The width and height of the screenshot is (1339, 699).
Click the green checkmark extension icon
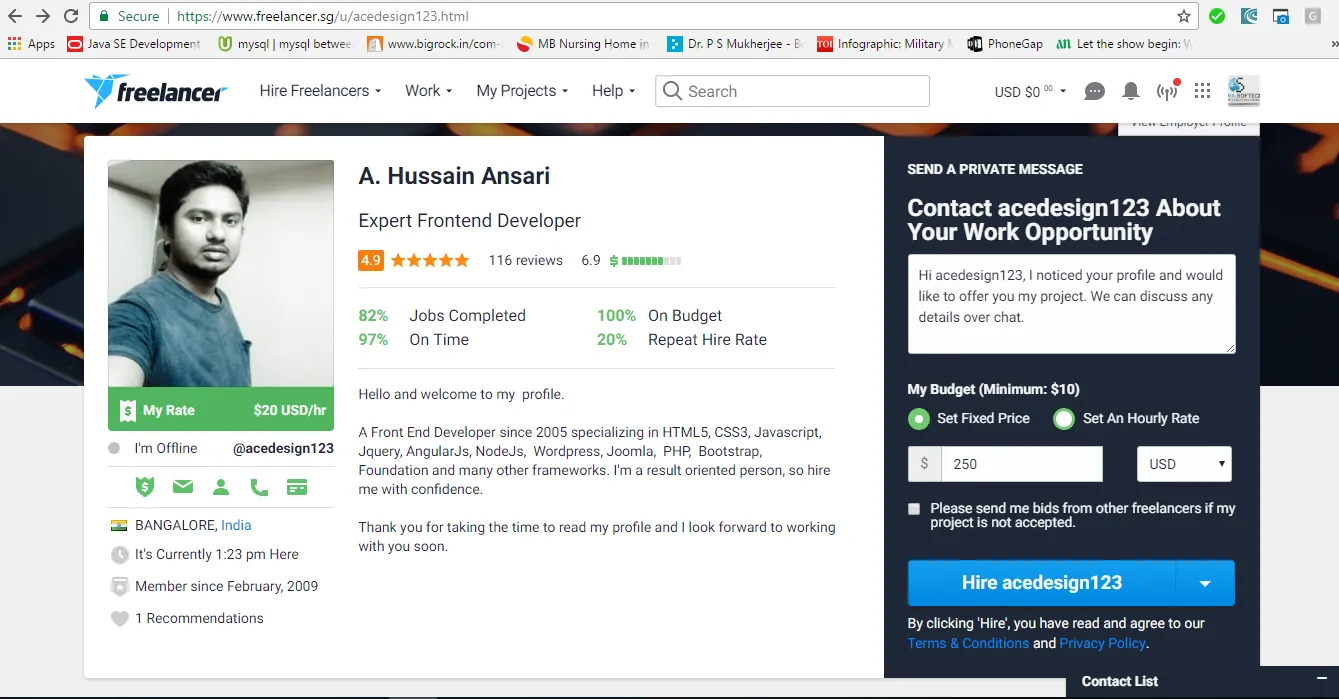1217,16
